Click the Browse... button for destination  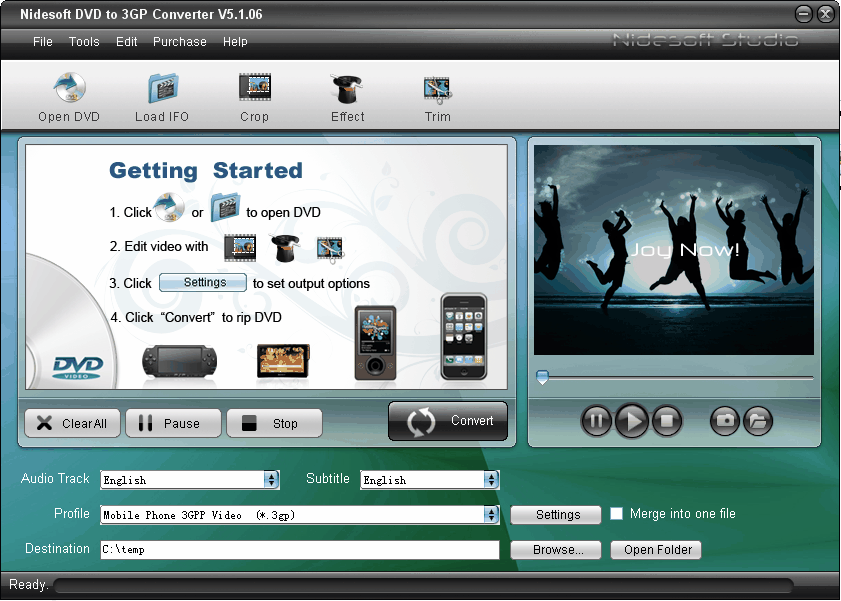click(x=555, y=550)
